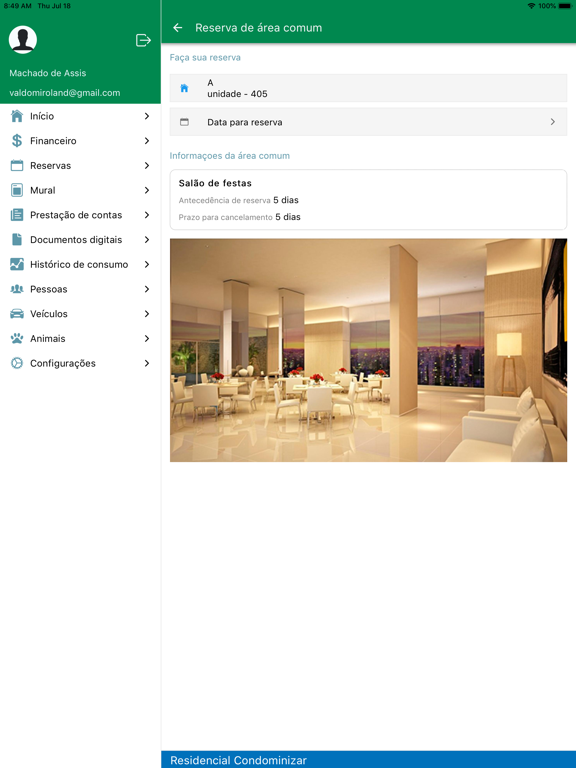576x768 pixels.
Task: Tap the Residencial Condominizar footer bar
Action: (x=368, y=760)
